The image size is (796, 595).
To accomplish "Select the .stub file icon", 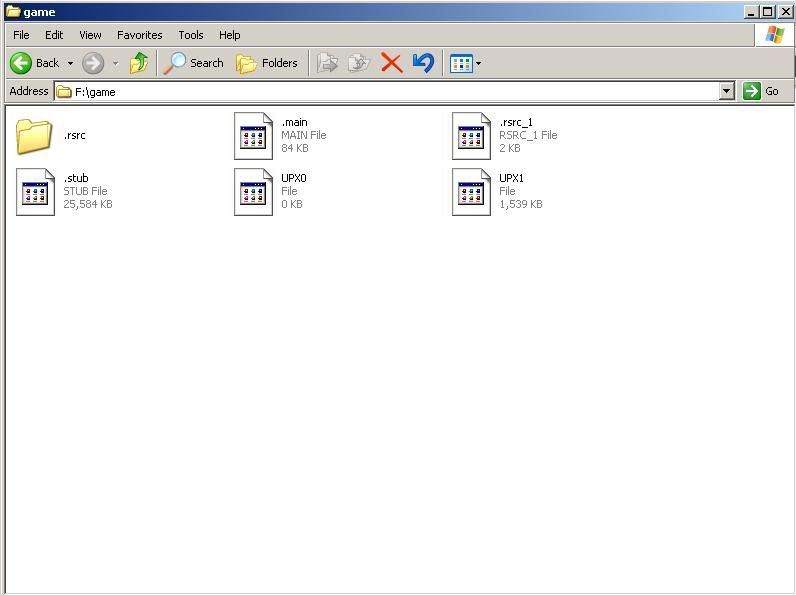I will [x=35, y=191].
